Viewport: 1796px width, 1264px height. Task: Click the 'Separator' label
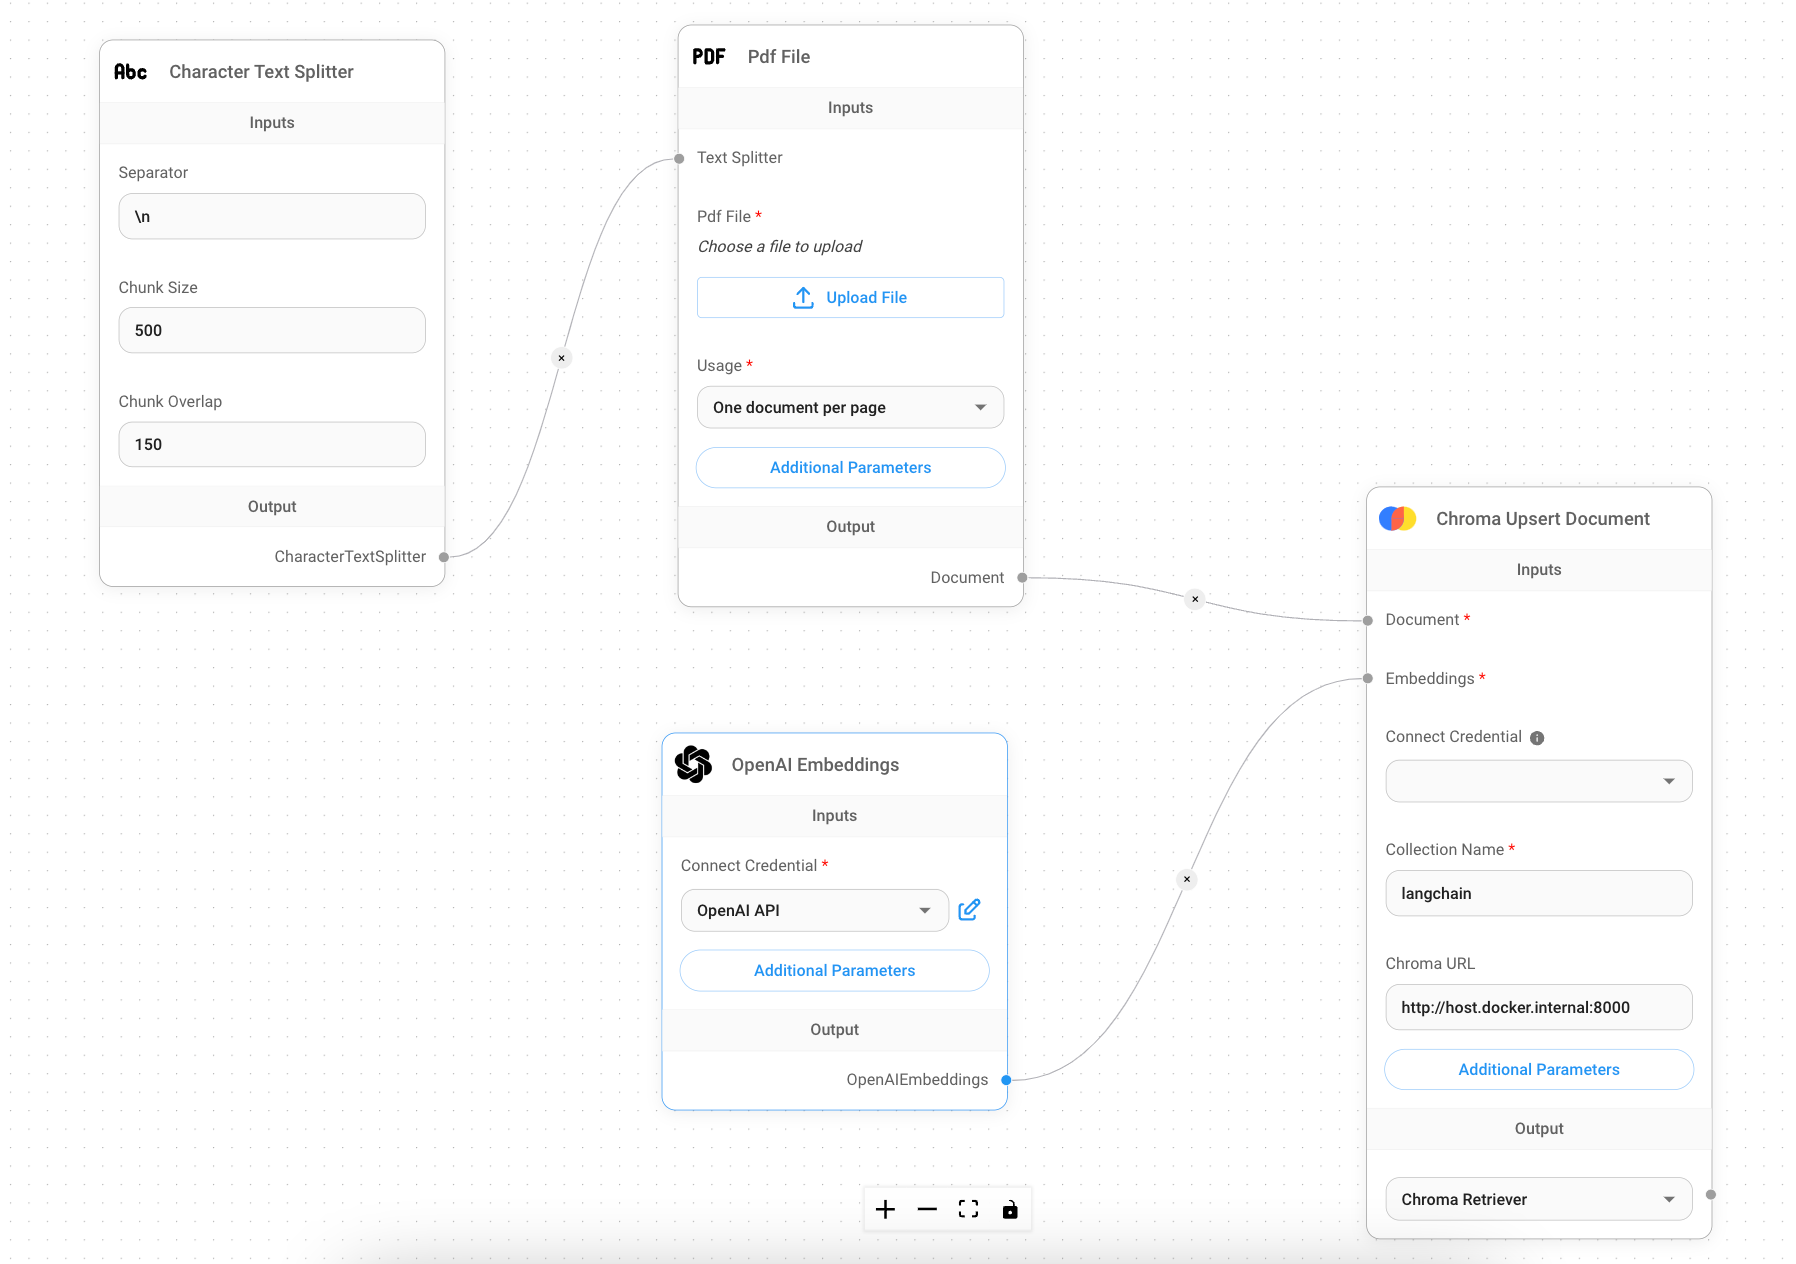click(x=153, y=173)
